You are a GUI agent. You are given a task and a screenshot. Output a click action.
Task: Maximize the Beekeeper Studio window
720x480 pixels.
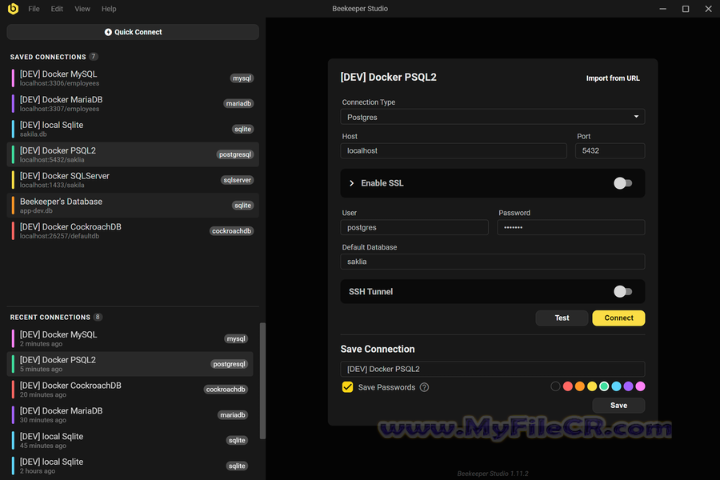pos(685,9)
